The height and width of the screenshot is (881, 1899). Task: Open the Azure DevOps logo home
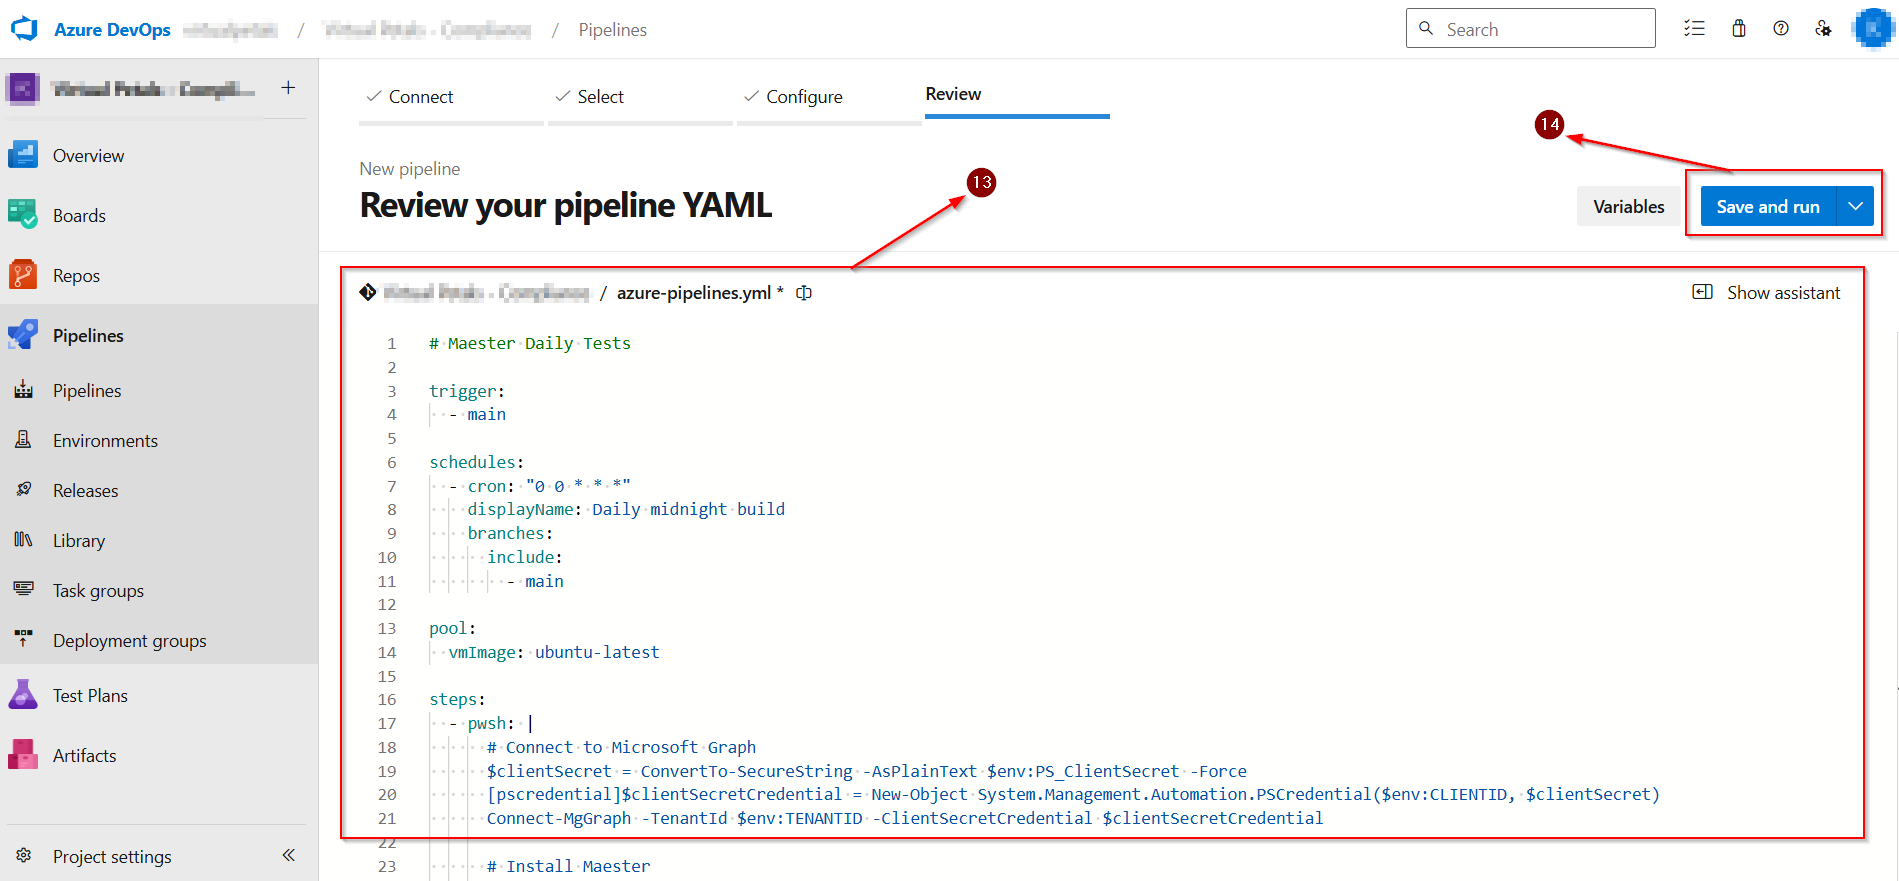click(x=24, y=29)
